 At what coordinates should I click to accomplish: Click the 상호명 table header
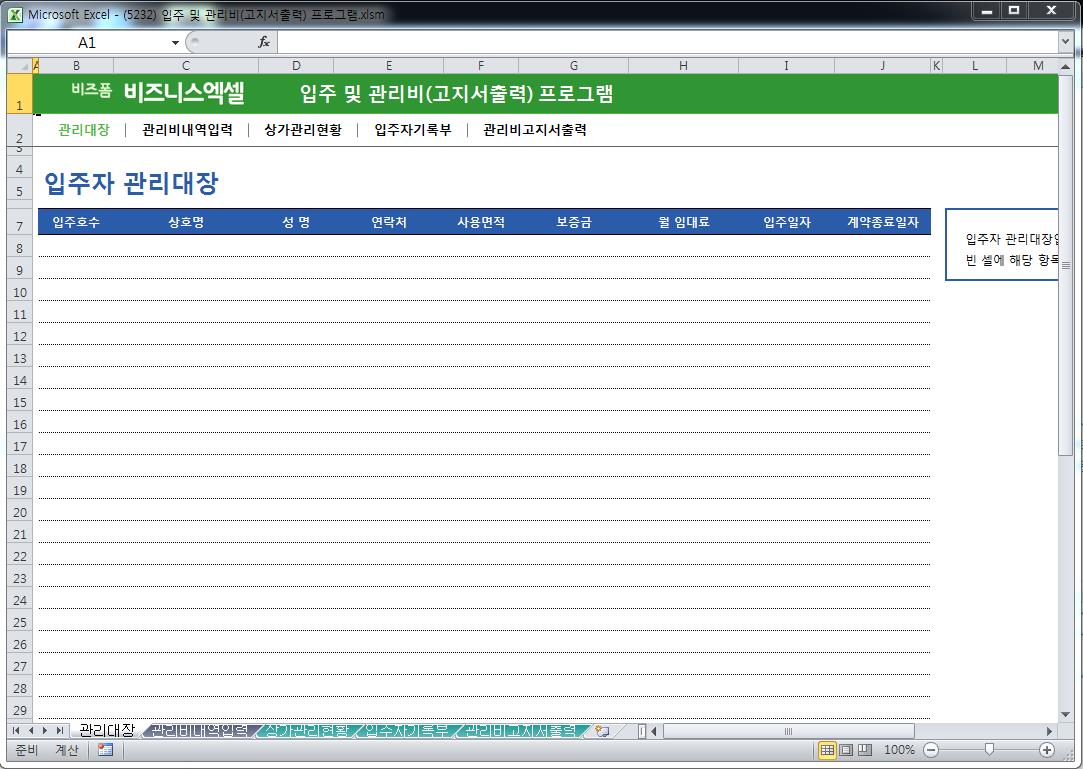pyautogui.click(x=186, y=222)
